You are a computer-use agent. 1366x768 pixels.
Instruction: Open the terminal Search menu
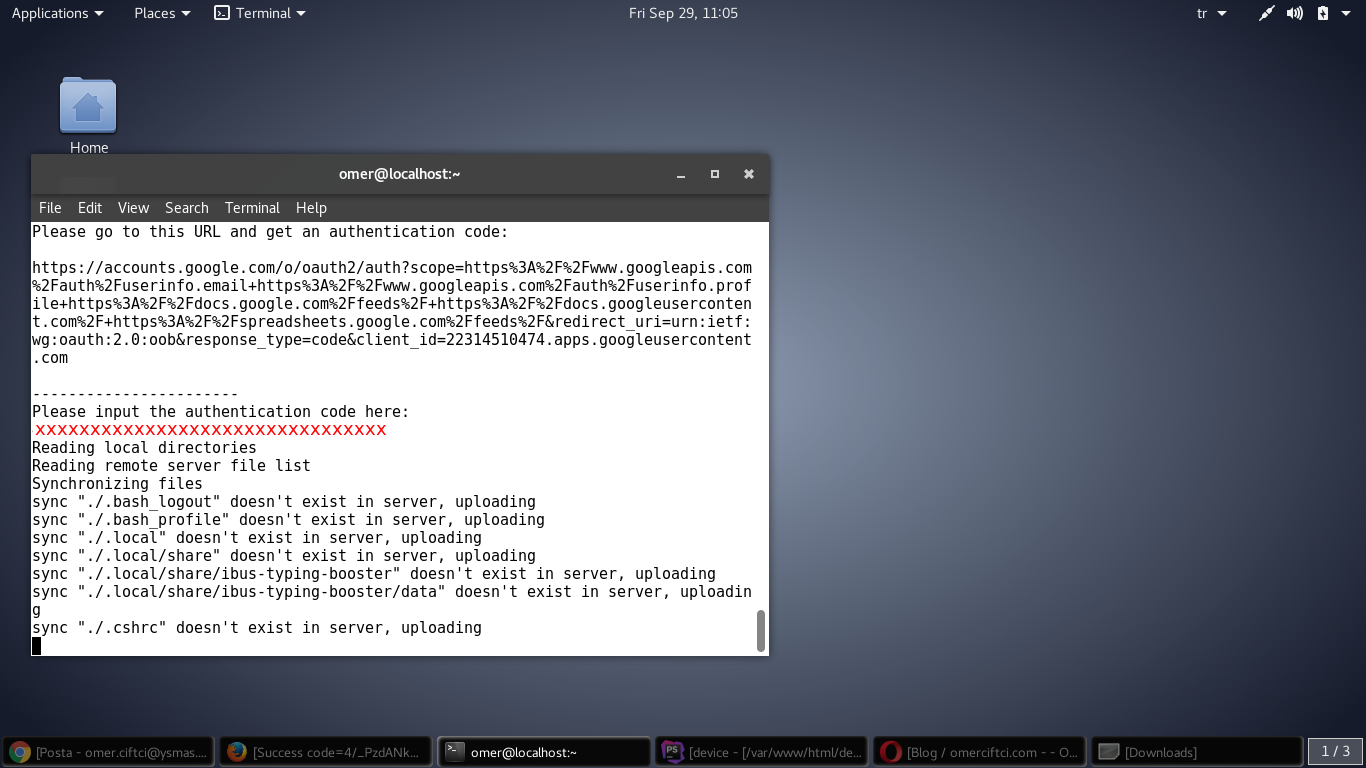187,208
